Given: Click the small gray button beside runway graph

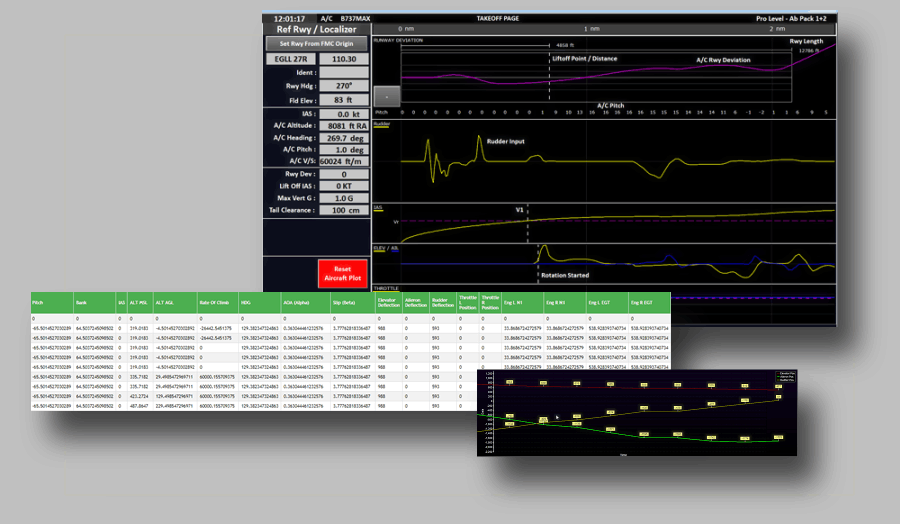Looking at the screenshot, I should point(386,96).
